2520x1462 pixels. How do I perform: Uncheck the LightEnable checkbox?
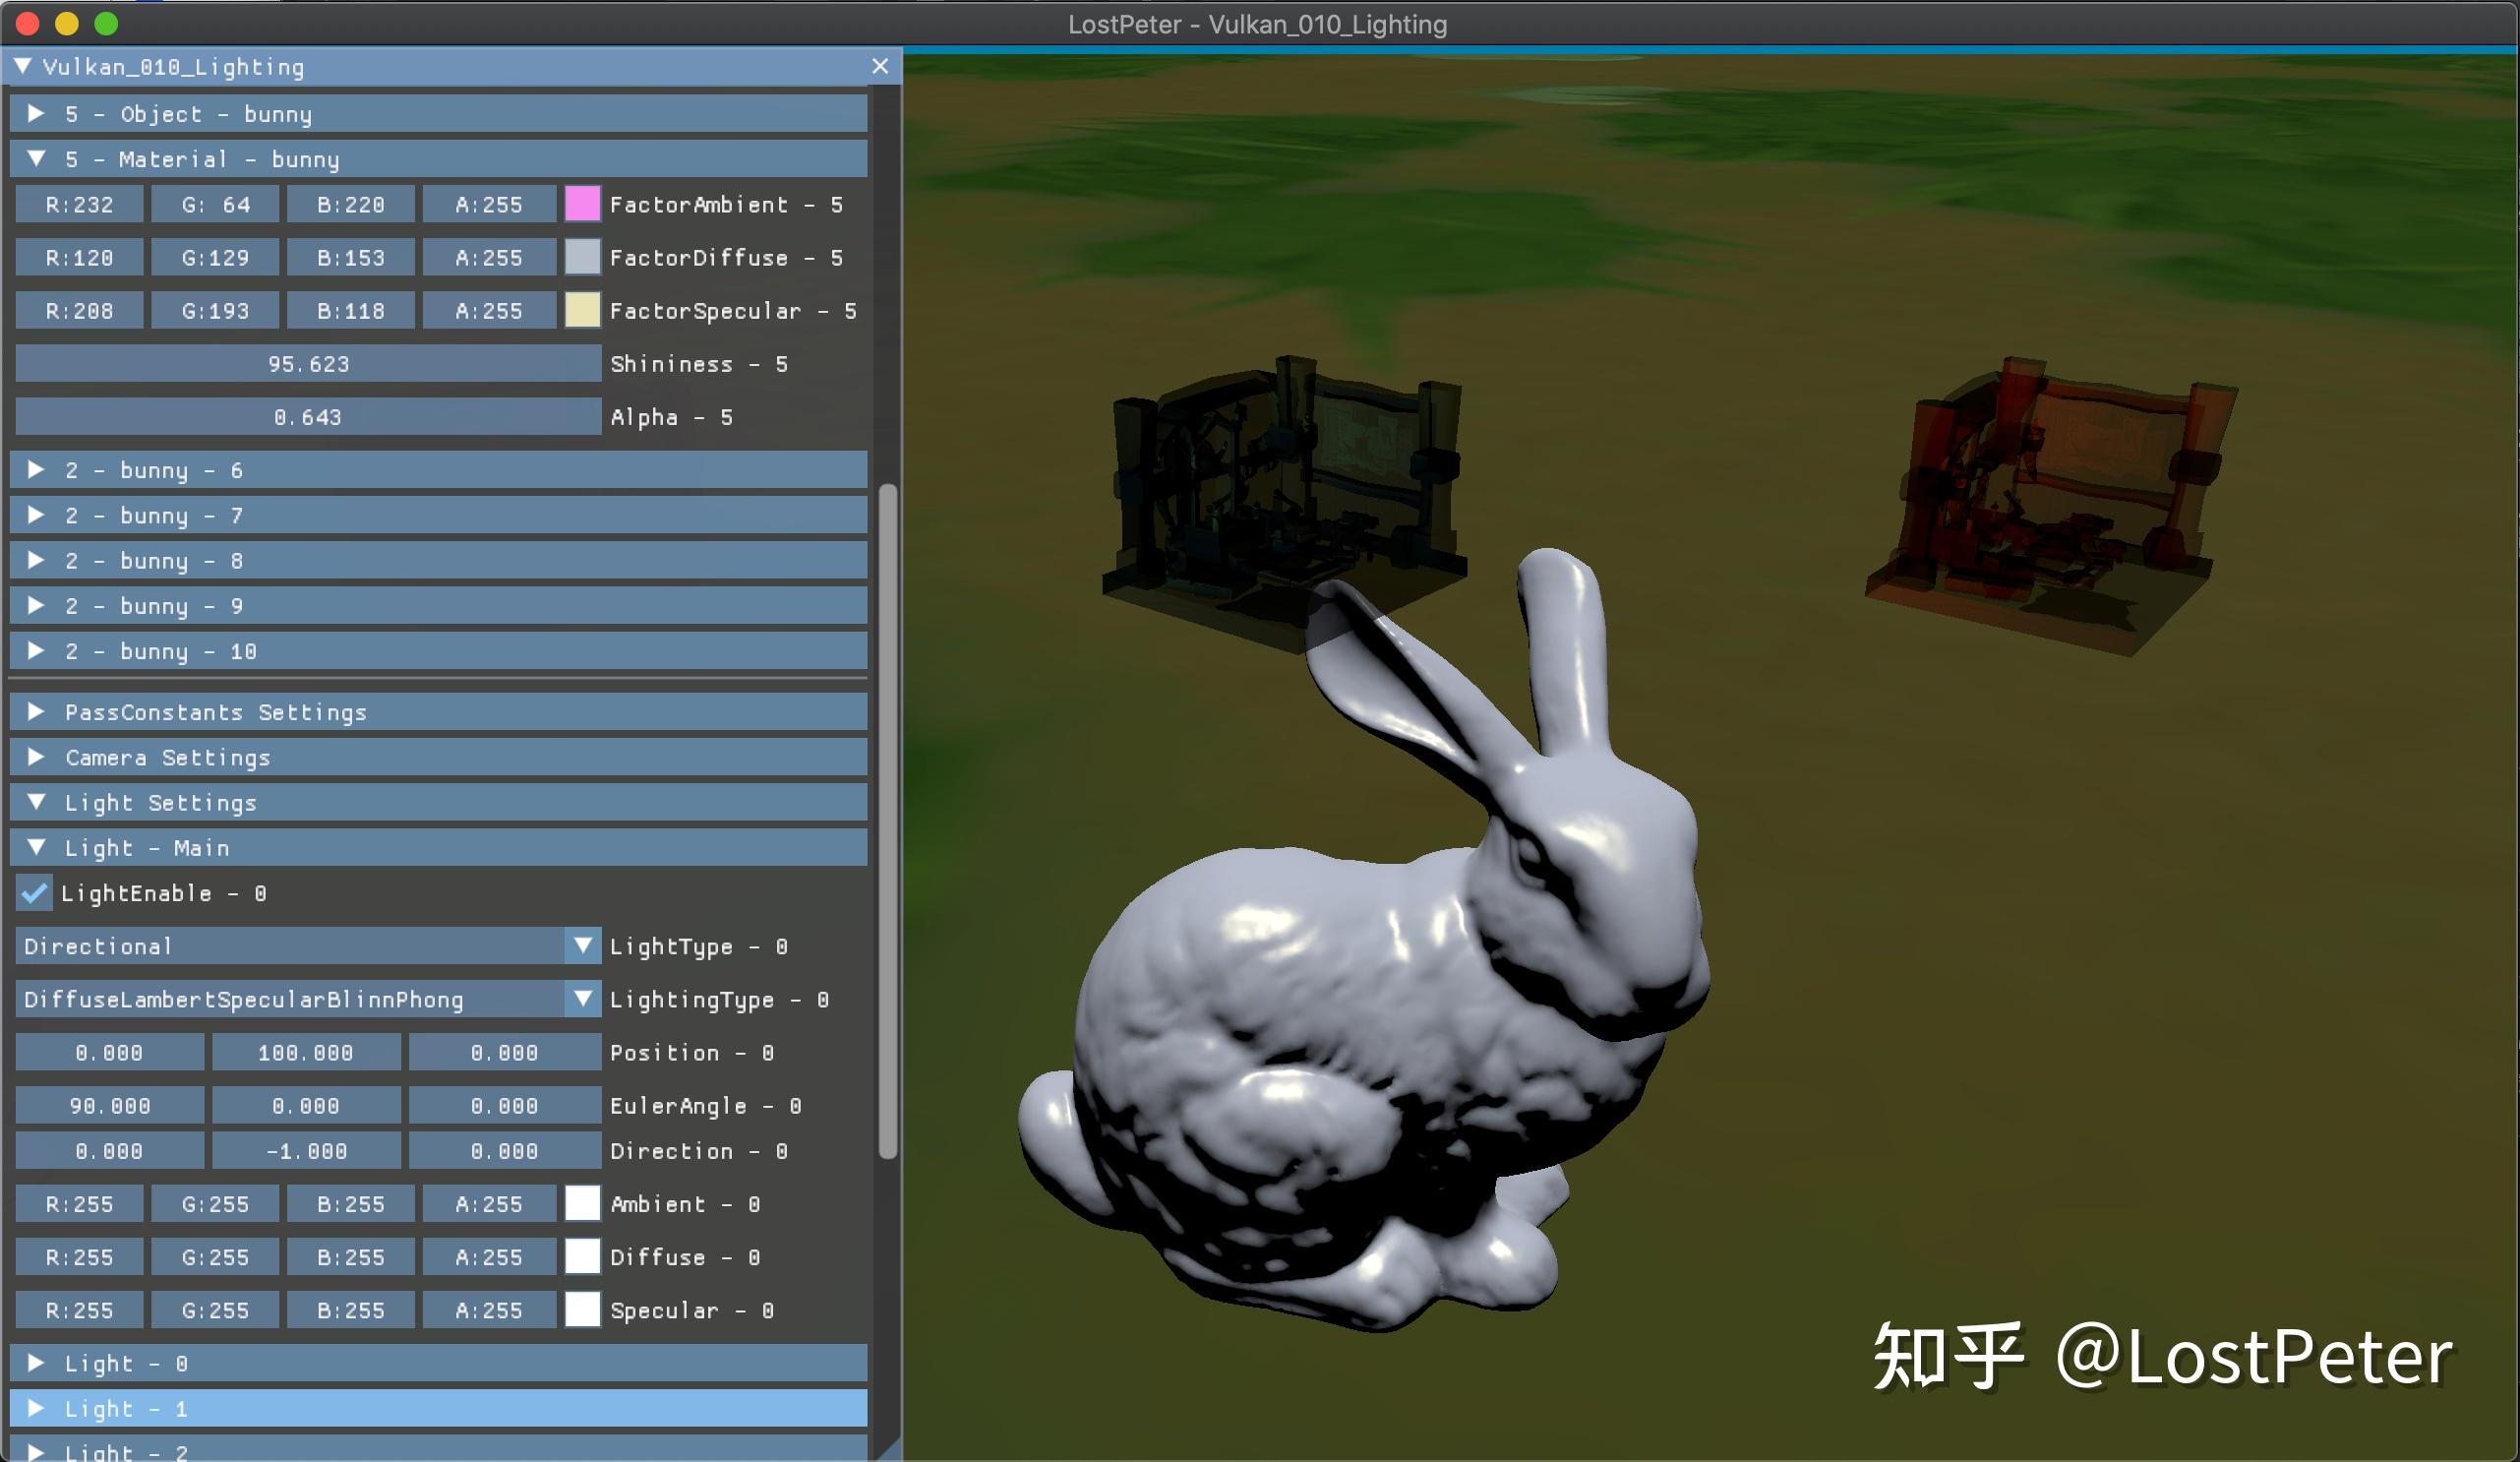tap(33, 894)
